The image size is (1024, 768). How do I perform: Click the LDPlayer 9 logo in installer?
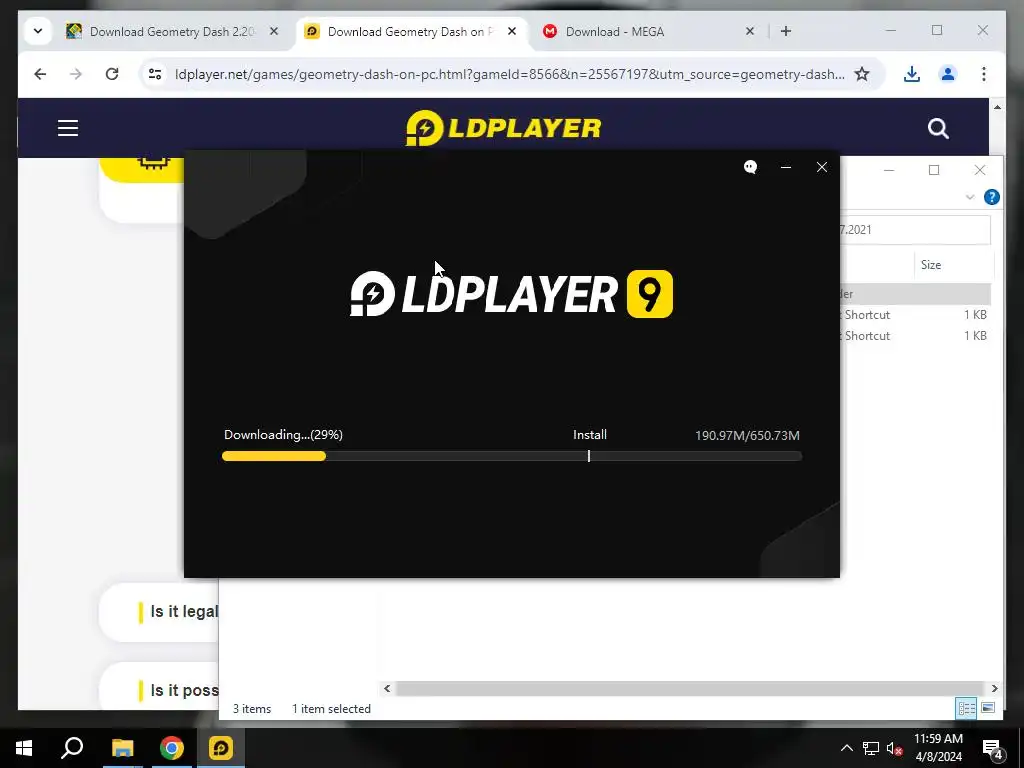click(511, 294)
